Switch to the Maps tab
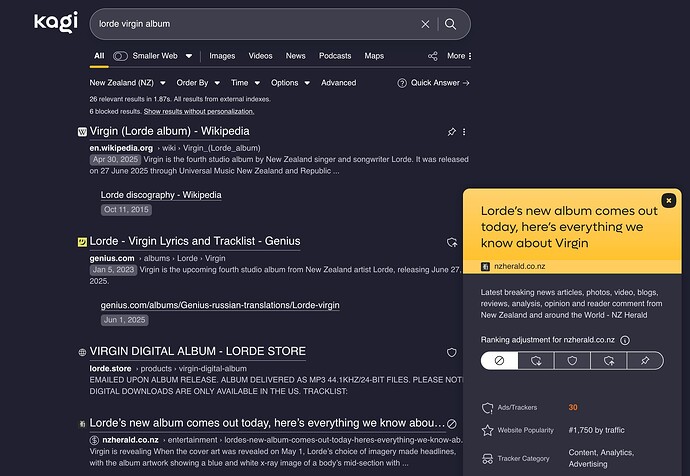Screen dimensions: 690x476 (374, 56)
